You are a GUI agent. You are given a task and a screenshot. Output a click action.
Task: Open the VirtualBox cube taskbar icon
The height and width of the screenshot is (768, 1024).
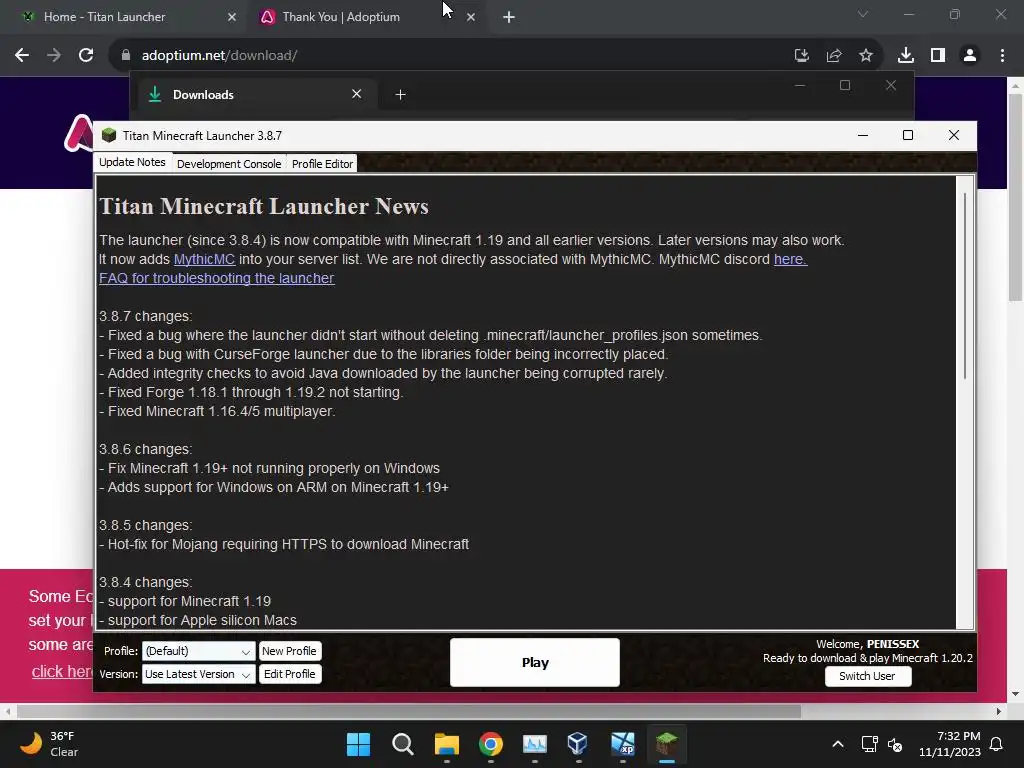click(x=578, y=744)
